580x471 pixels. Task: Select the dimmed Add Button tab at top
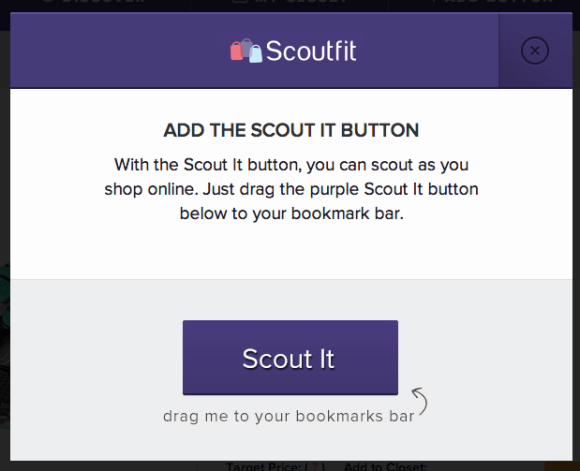[x=492, y=2]
